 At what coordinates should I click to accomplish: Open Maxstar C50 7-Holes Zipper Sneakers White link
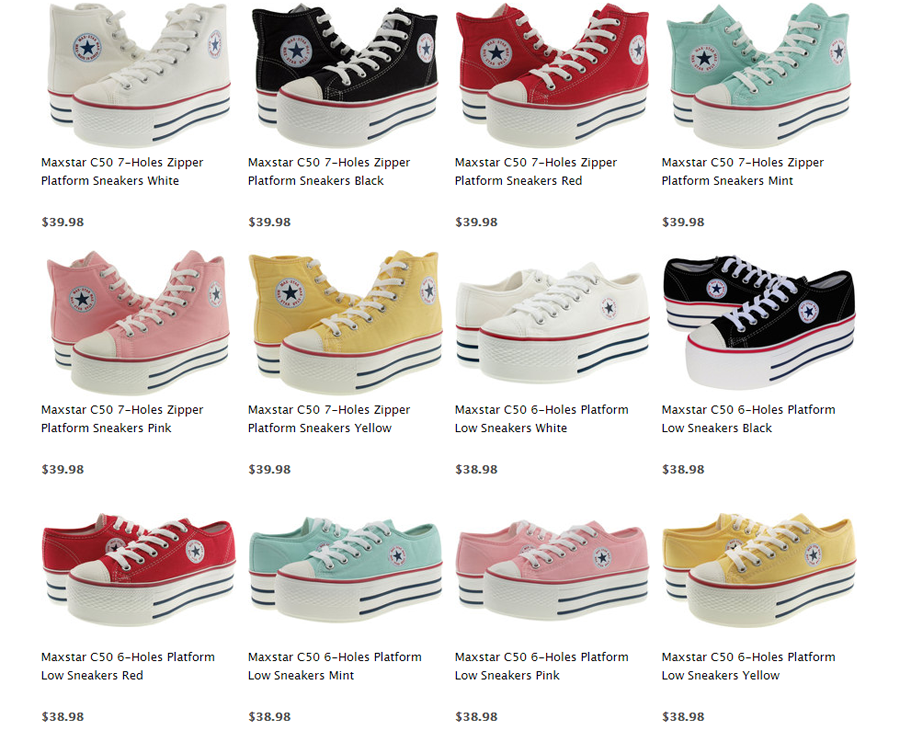click(122, 172)
